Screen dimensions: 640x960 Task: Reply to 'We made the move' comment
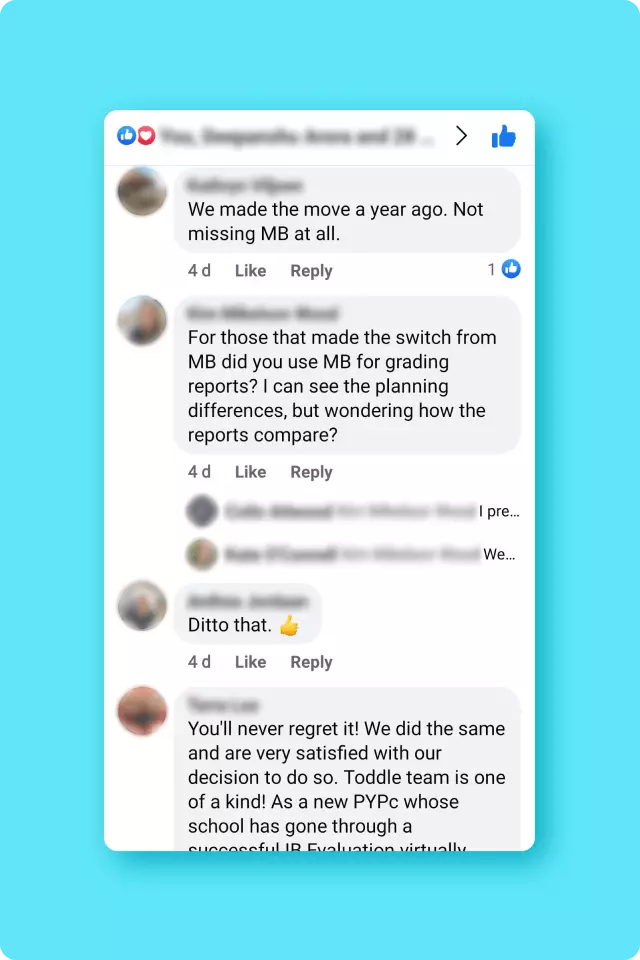coord(311,271)
